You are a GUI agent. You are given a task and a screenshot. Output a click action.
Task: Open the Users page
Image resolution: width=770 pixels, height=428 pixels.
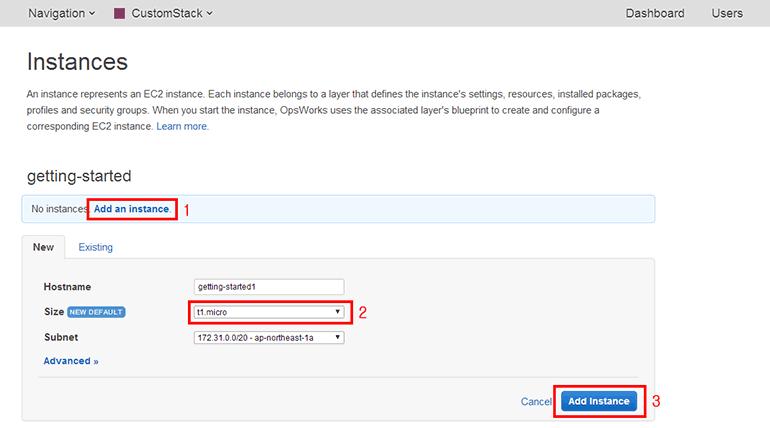pos(727,13)
